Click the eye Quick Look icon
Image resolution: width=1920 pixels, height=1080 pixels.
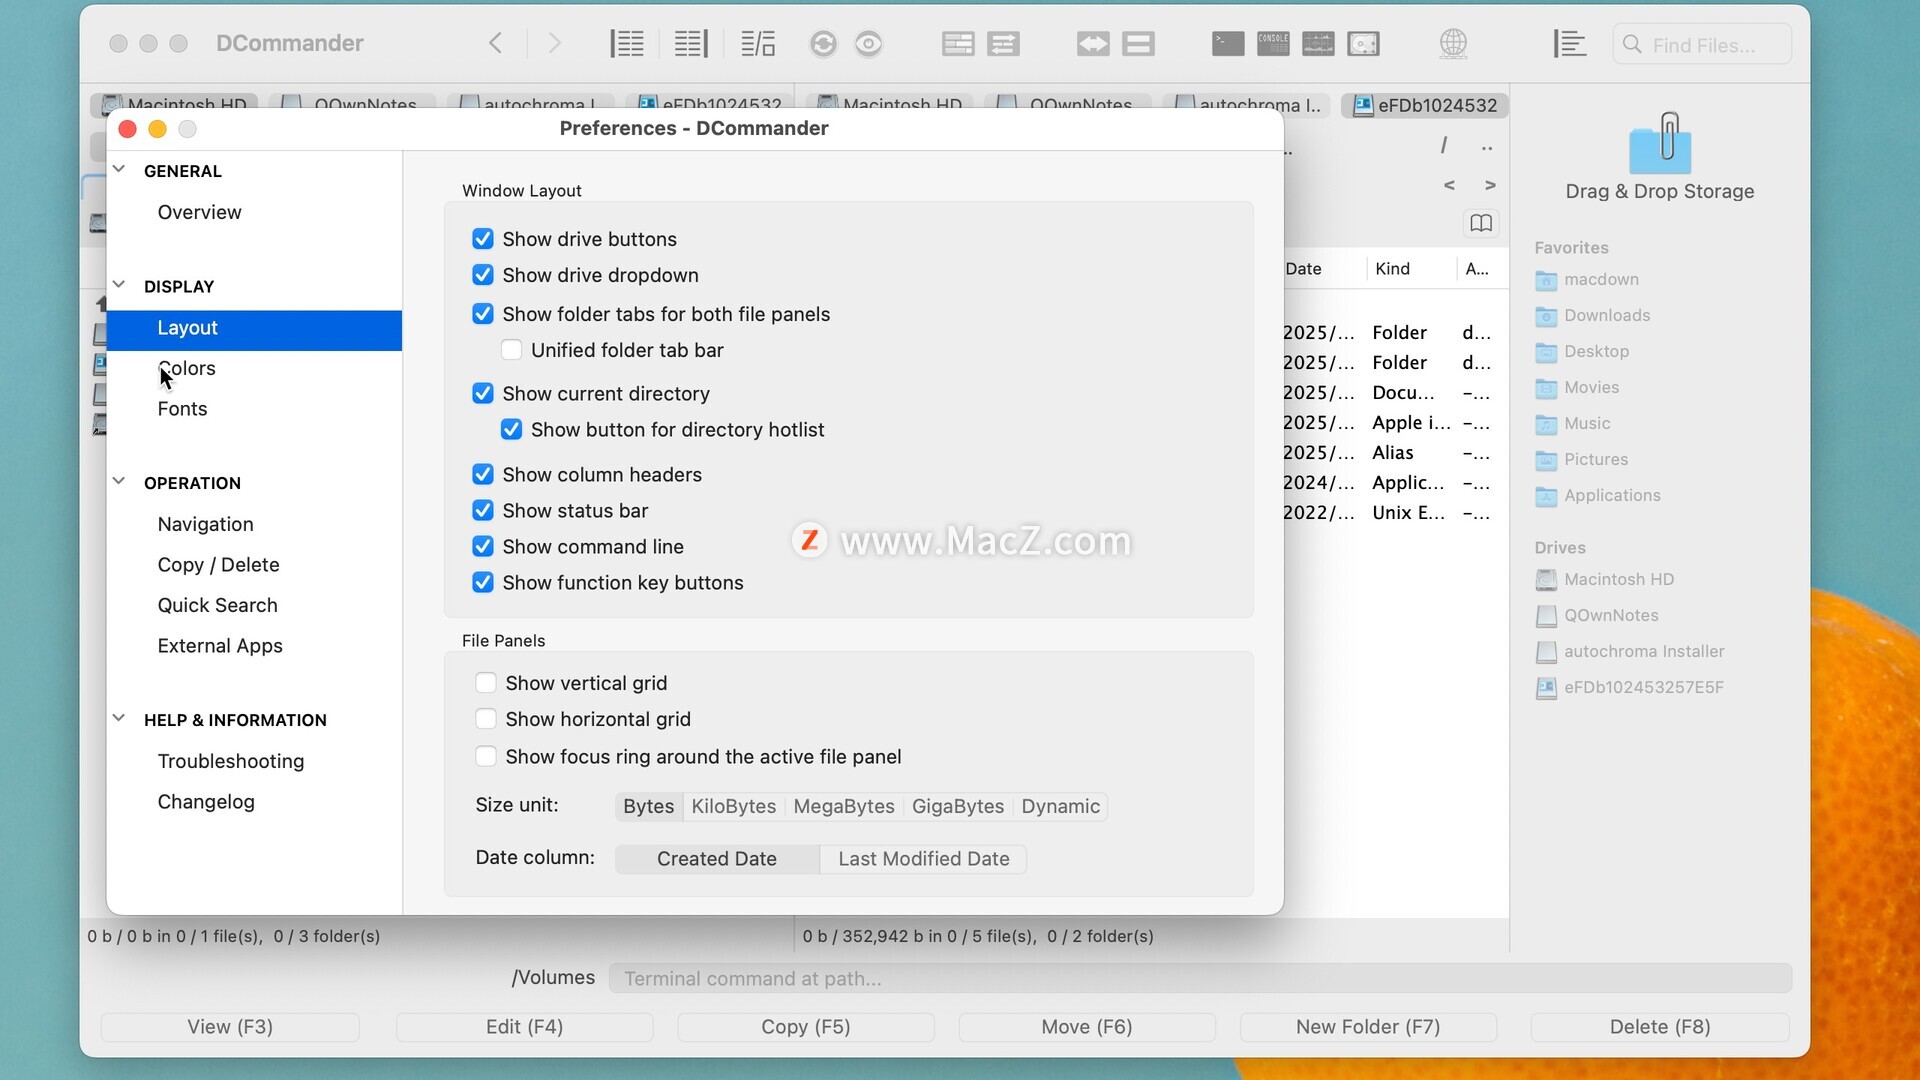pyautogui.click(x=869, y=43)
